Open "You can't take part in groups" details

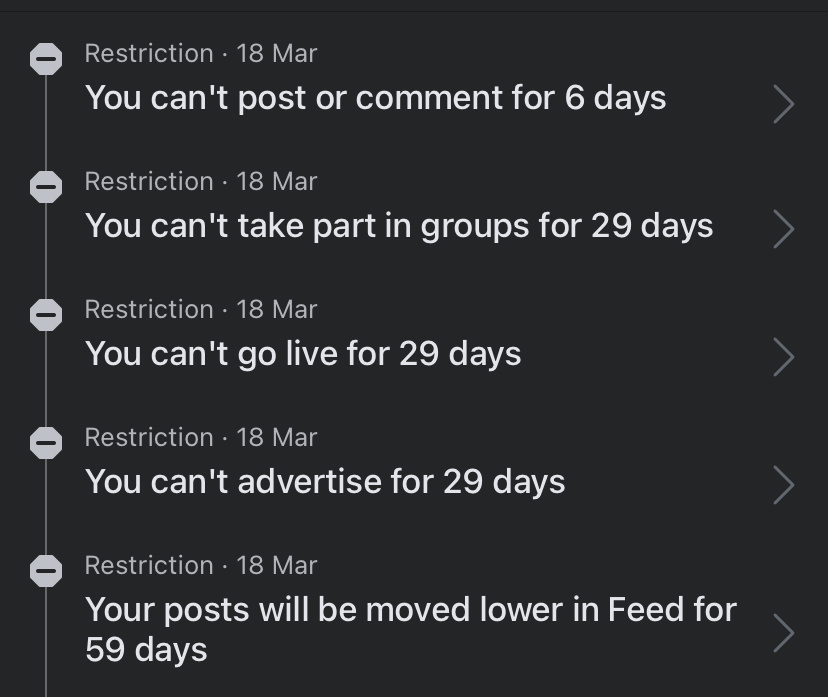399,227
